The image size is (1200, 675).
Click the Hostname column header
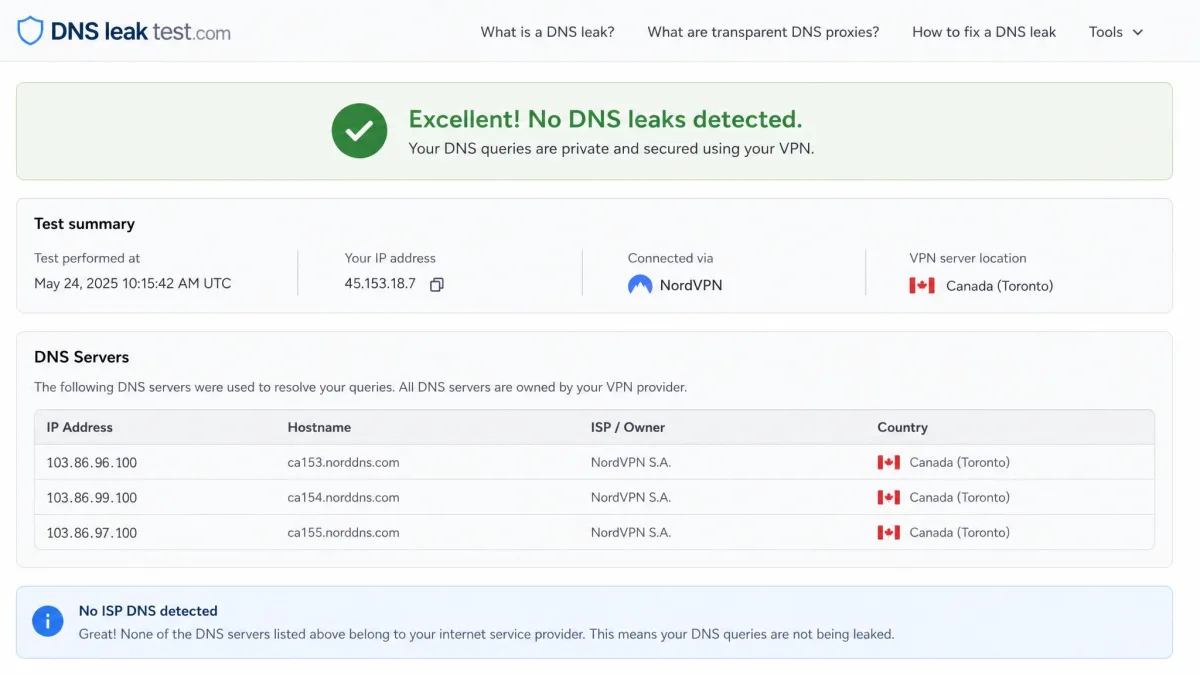click(319, 427)
